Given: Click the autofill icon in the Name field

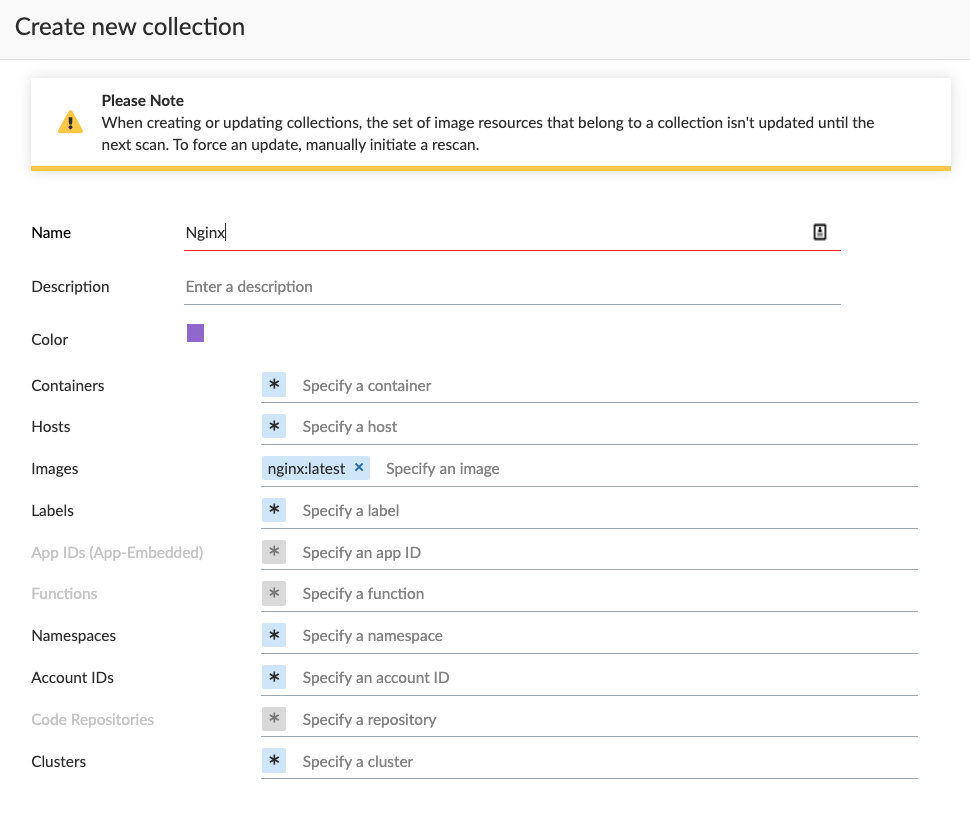Looking at the screenshot, I should [820, 232].
